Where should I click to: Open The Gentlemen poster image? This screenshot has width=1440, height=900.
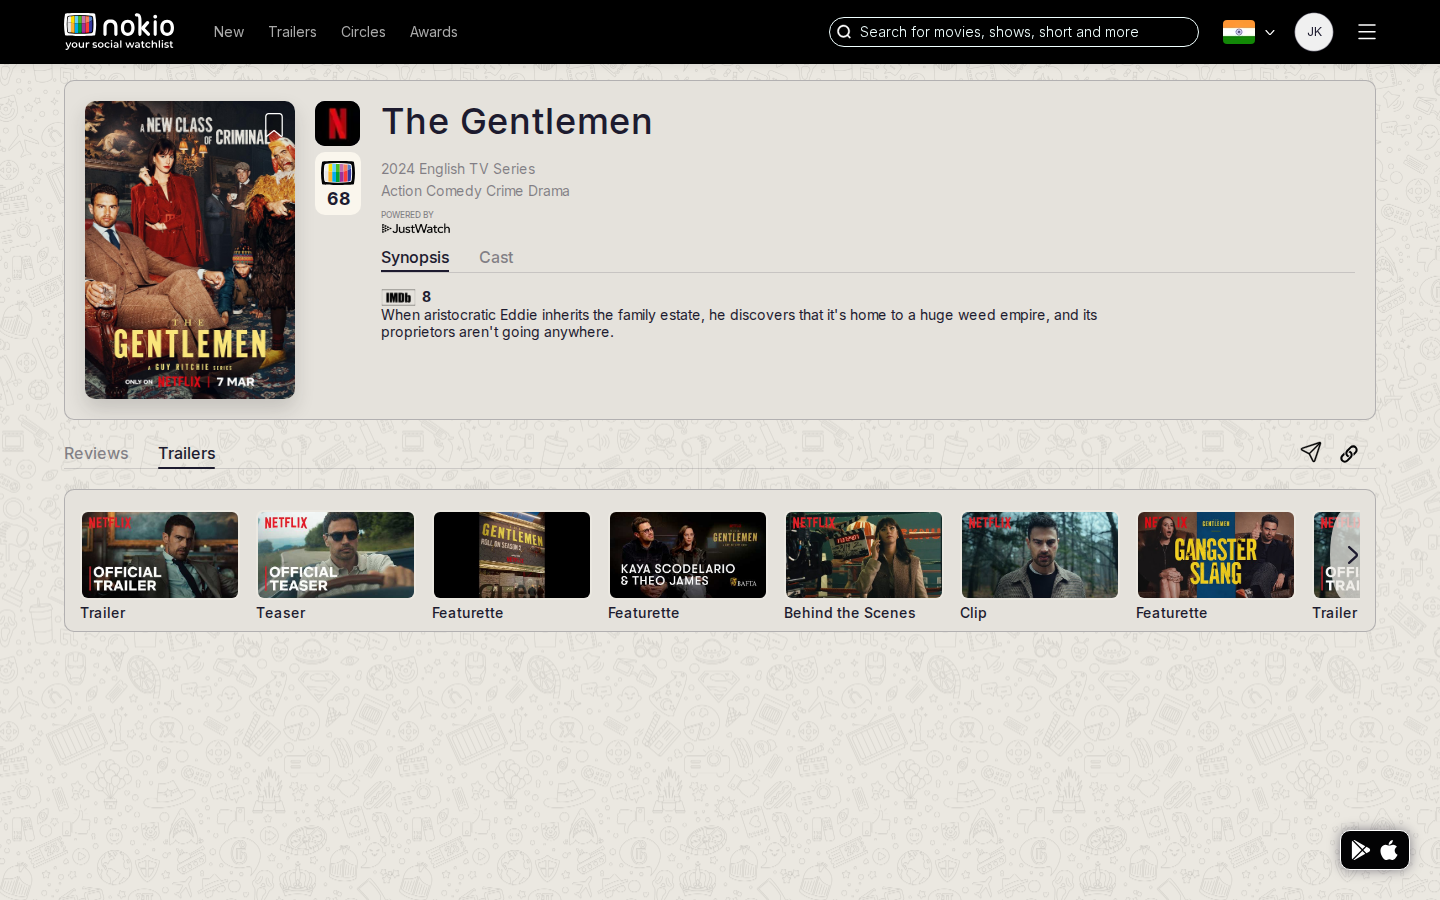click(x=190, y=250)
